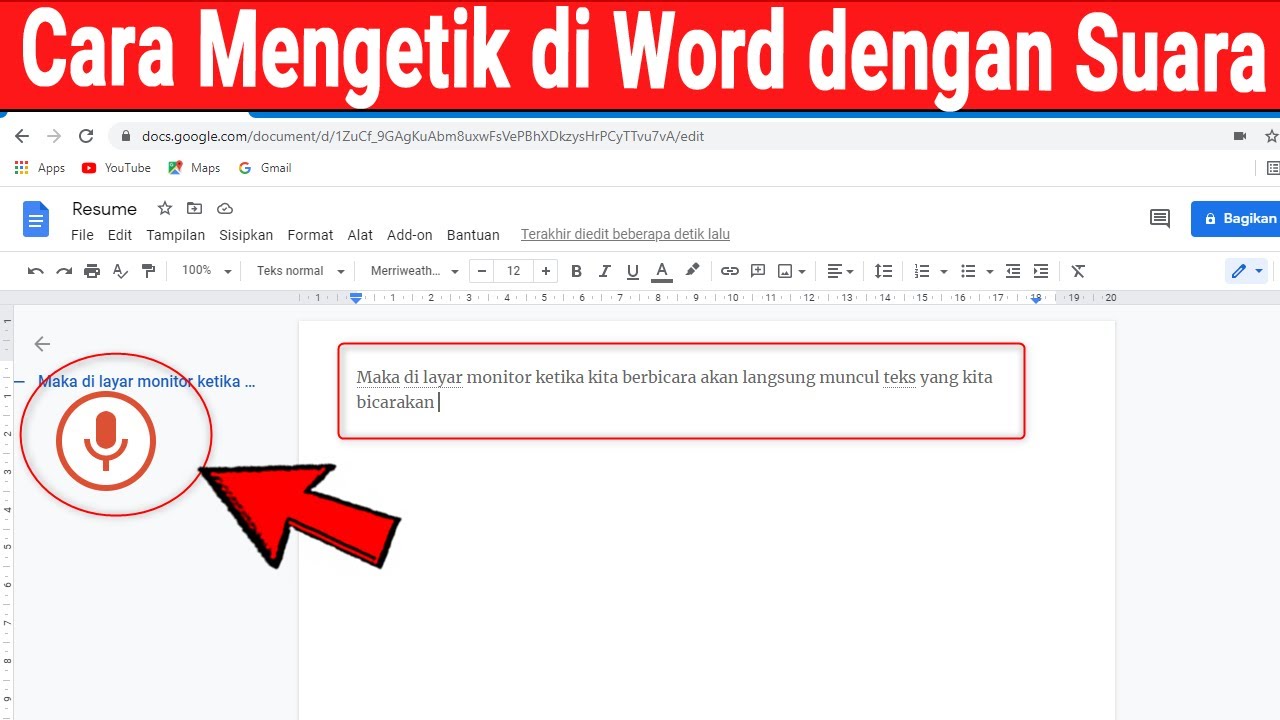Screen dimensions: 1280x720
Task: Toggle bold formatting
Action: 576,271
